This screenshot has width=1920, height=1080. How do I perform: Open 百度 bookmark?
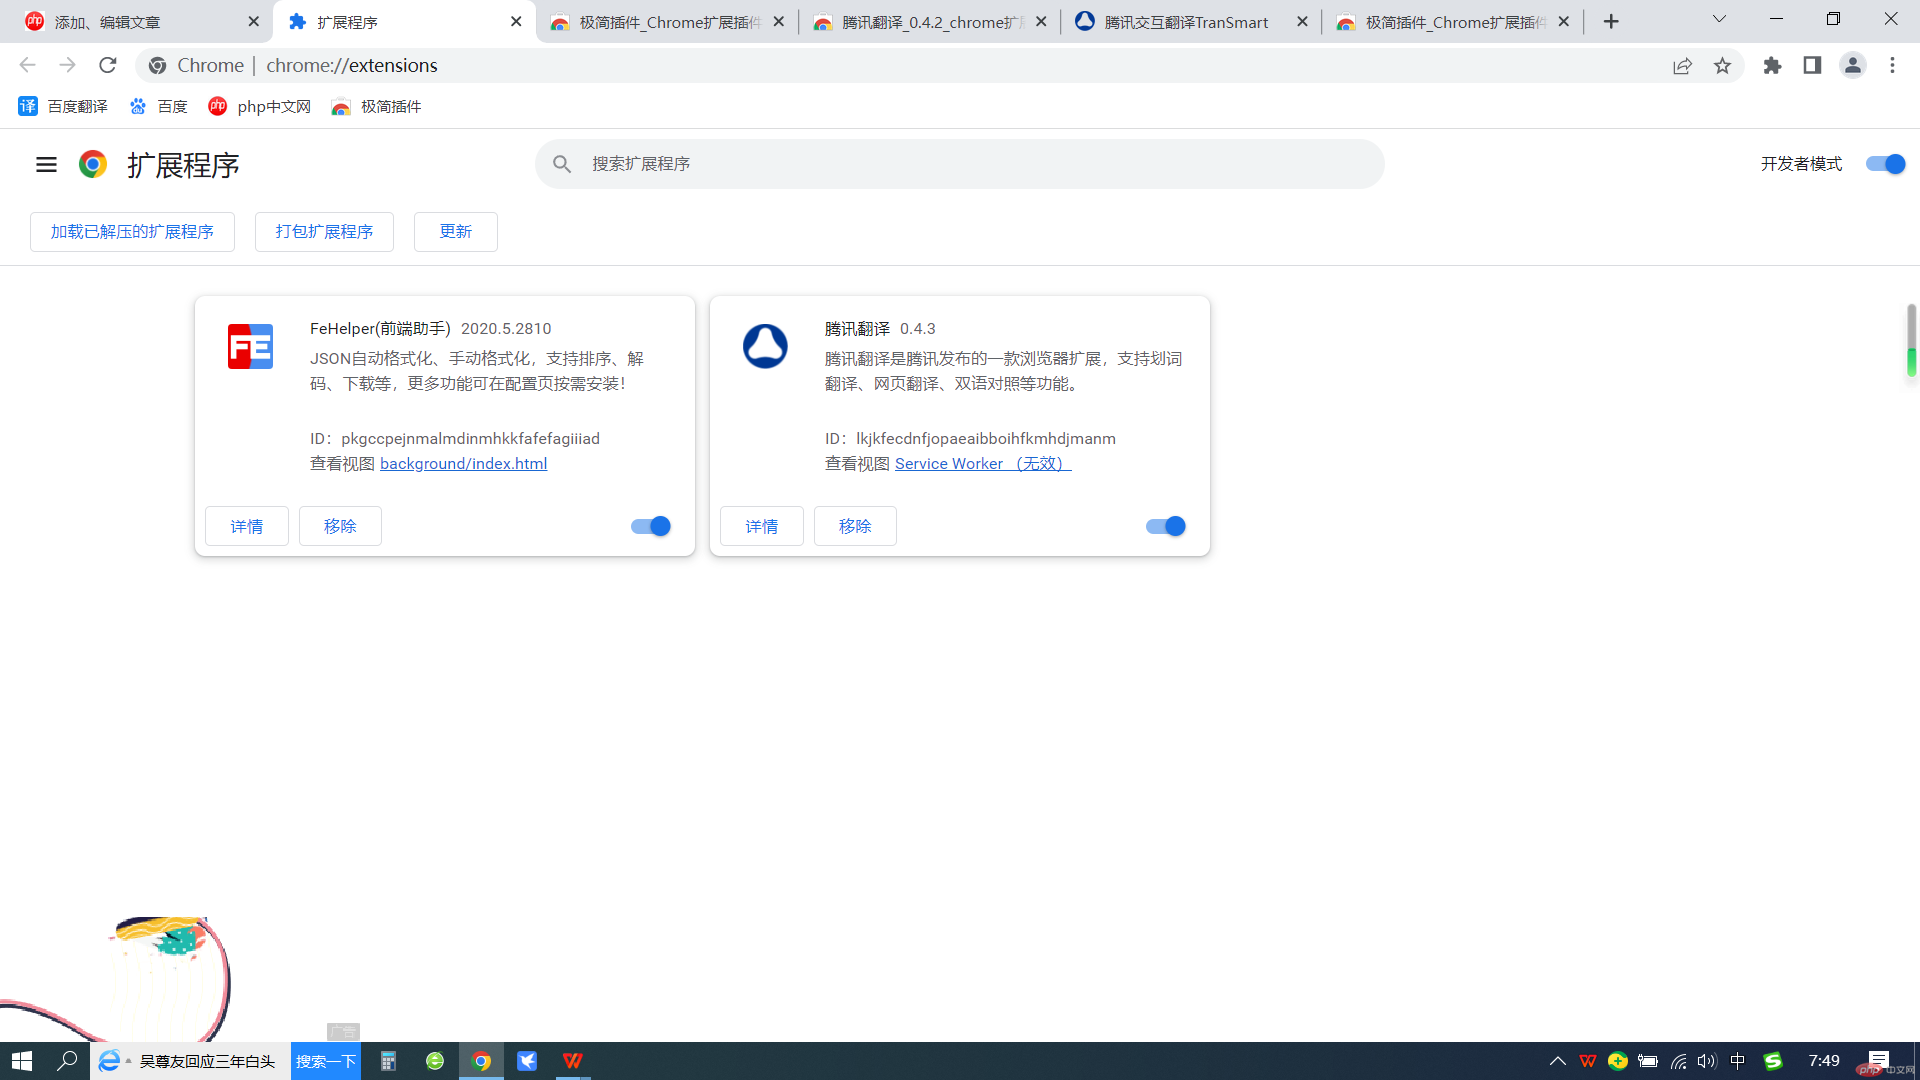[x=159, y=106]
